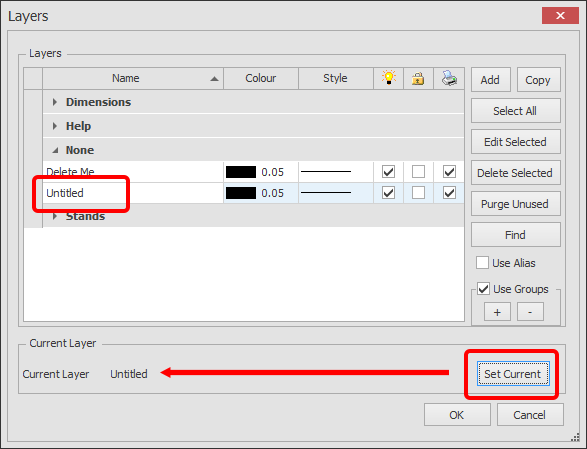Collapse all groups with minus button

530,312
